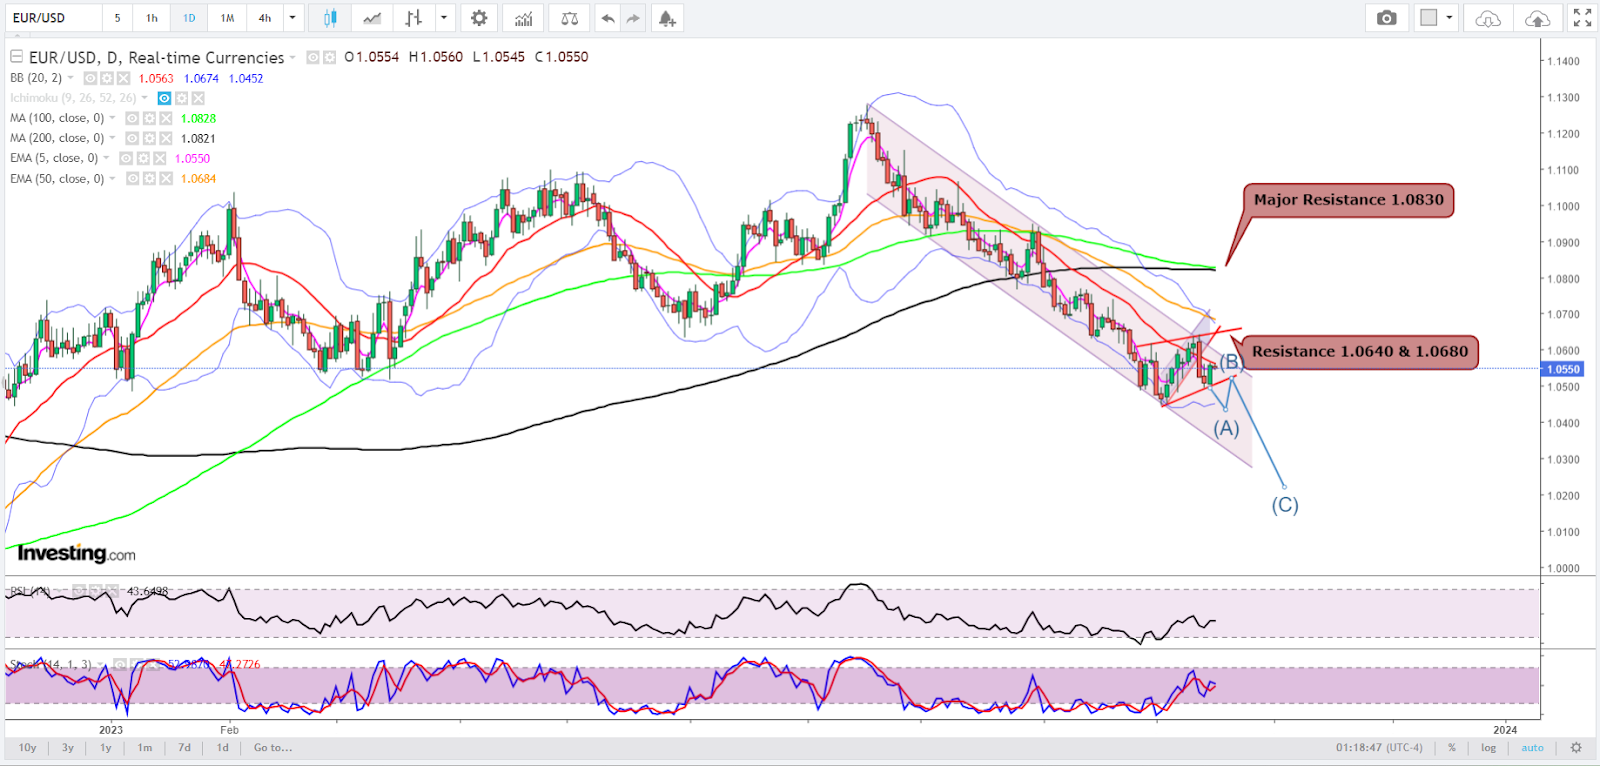Viewport: 1600px width, 766px height.
Task: Switch to area chart style icon
Action: (x=372, y=18)
